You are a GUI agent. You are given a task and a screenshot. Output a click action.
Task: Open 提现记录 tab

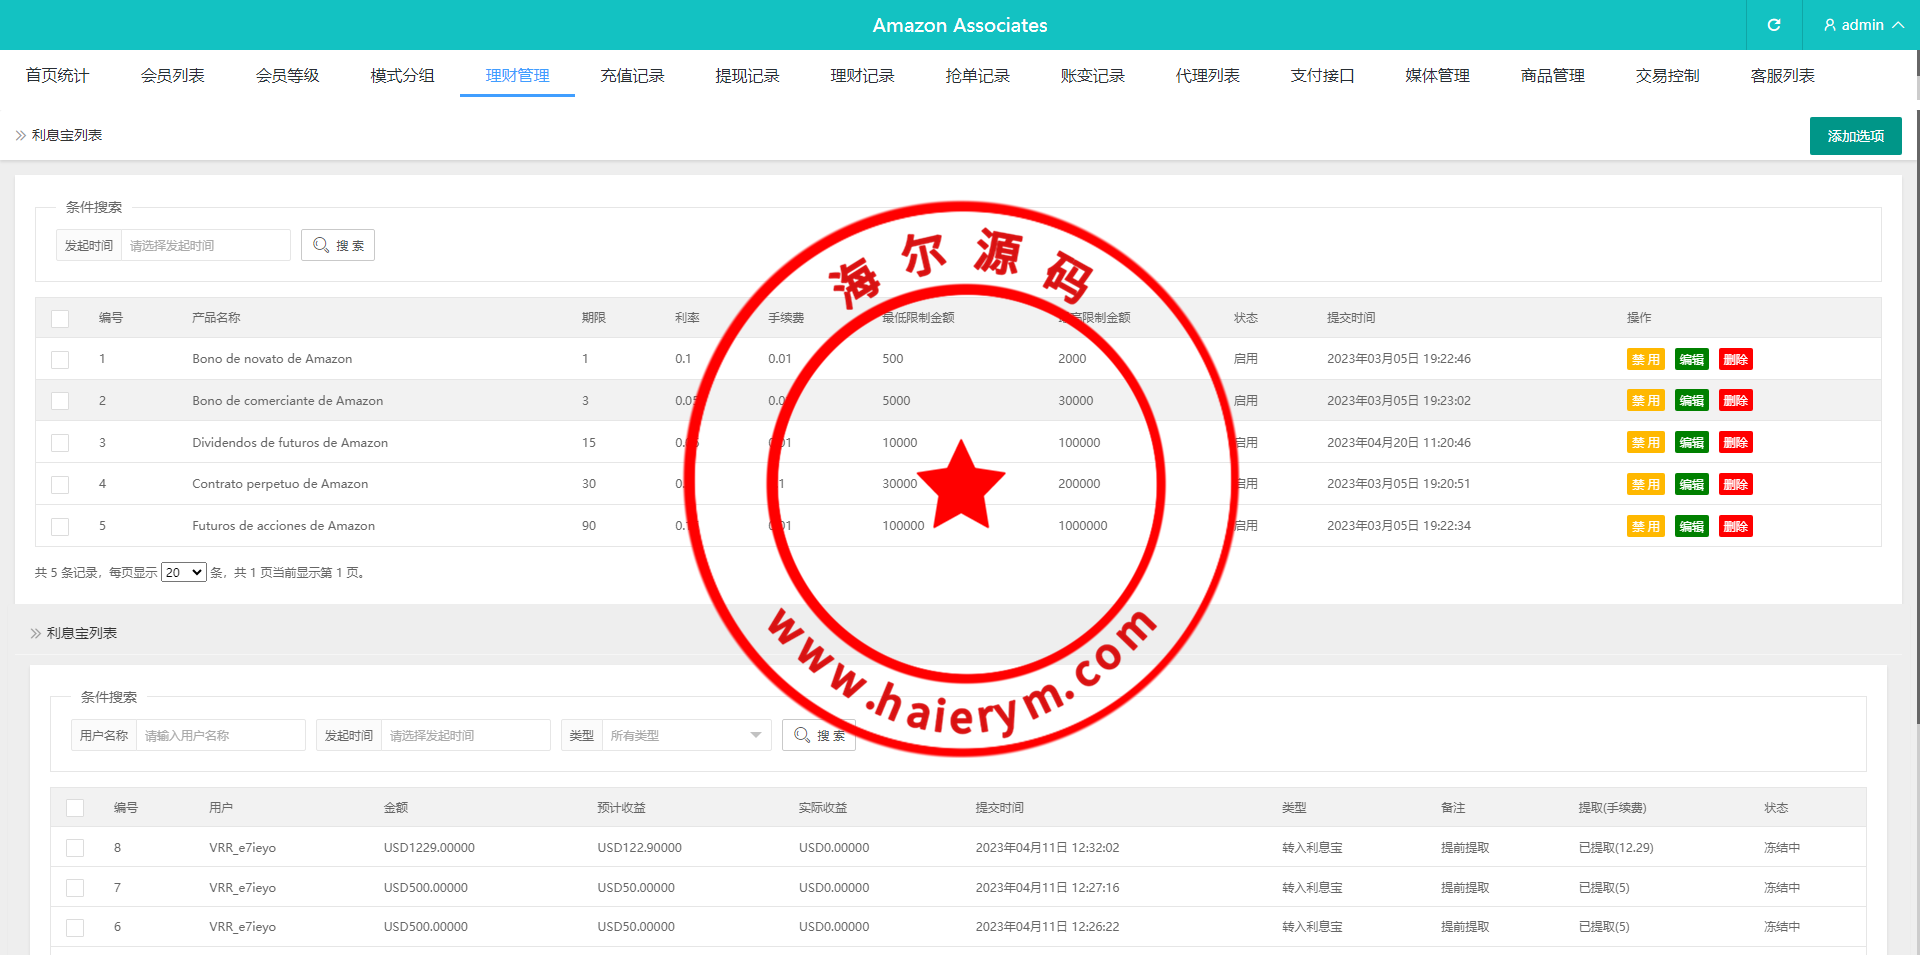747,75
